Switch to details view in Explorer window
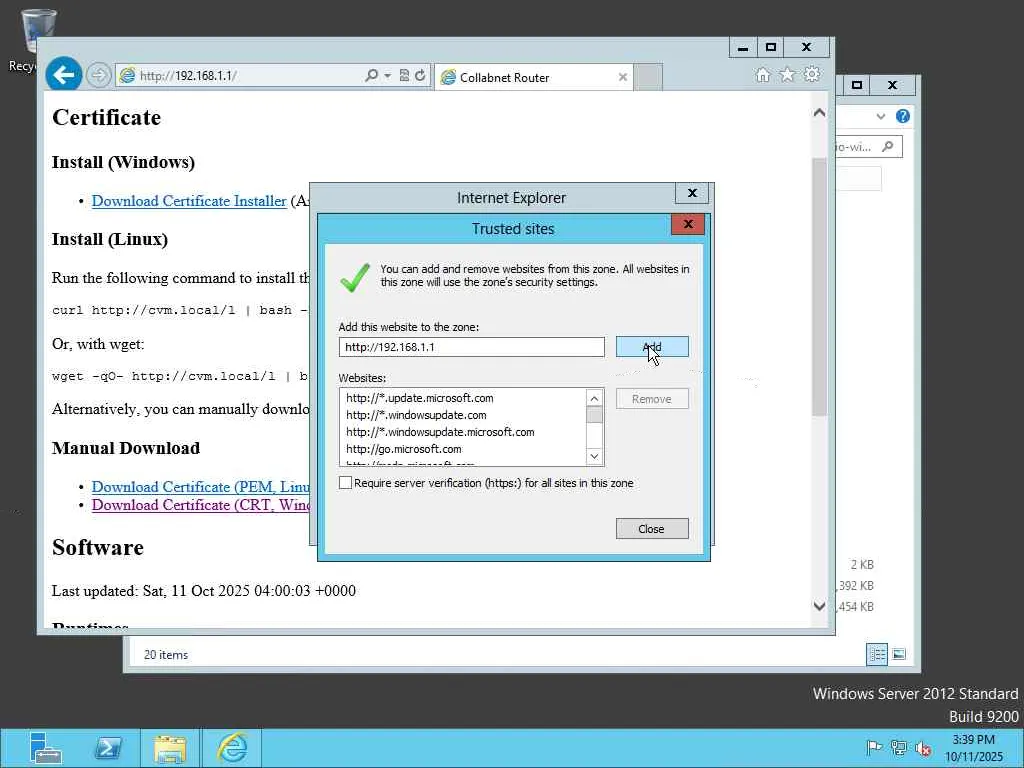 pyautogui.click(x=877, y=654)
